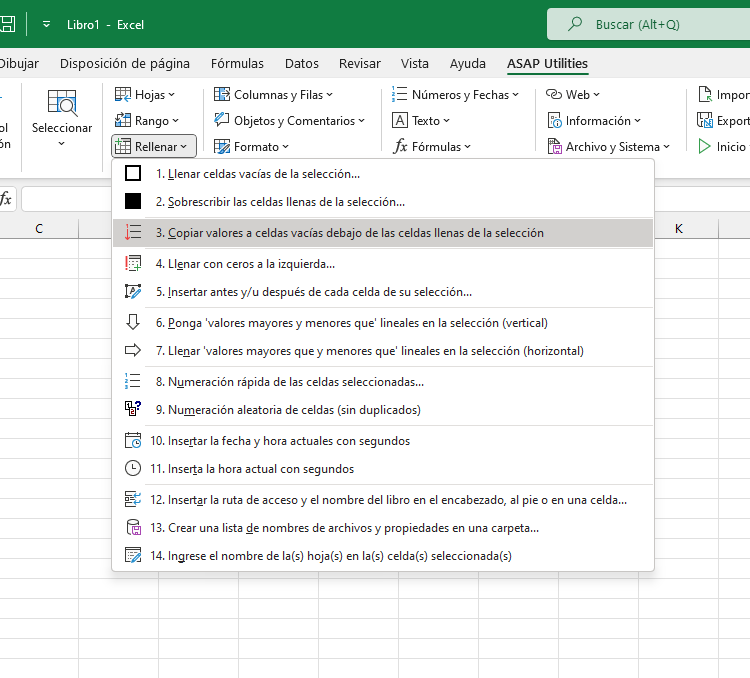Open the Hojas dropdown menu
Image resolution: width=750 pixels, height=678 pixels.
(x=145, y=95)
